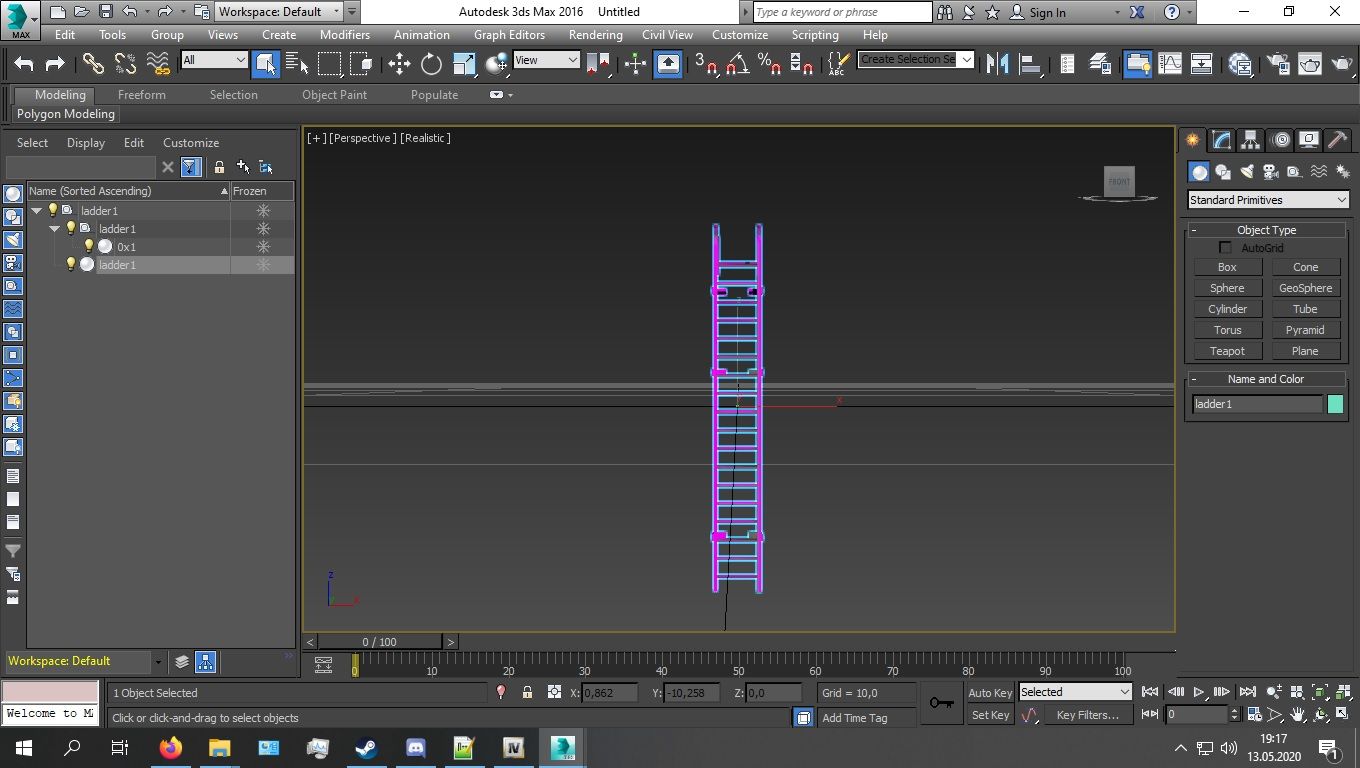Screen dimensions: 1360x768
Task: Toggle the Selection Lock padlock in status bar
Action: pos(527,692)
